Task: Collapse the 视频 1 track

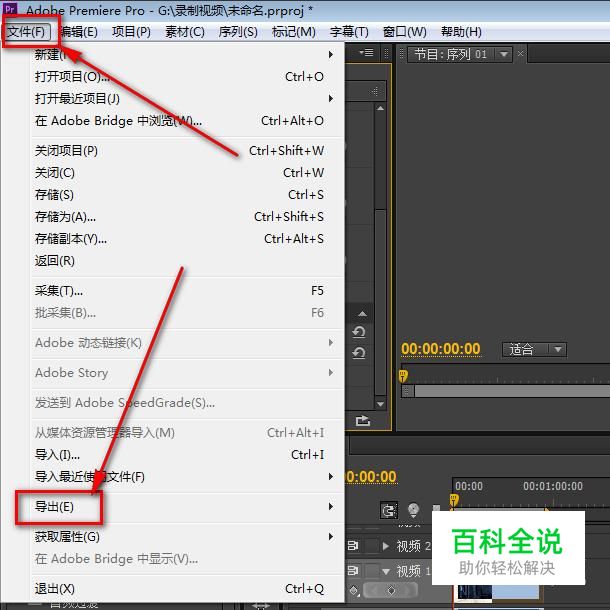Action: click(x=386, y=571)
